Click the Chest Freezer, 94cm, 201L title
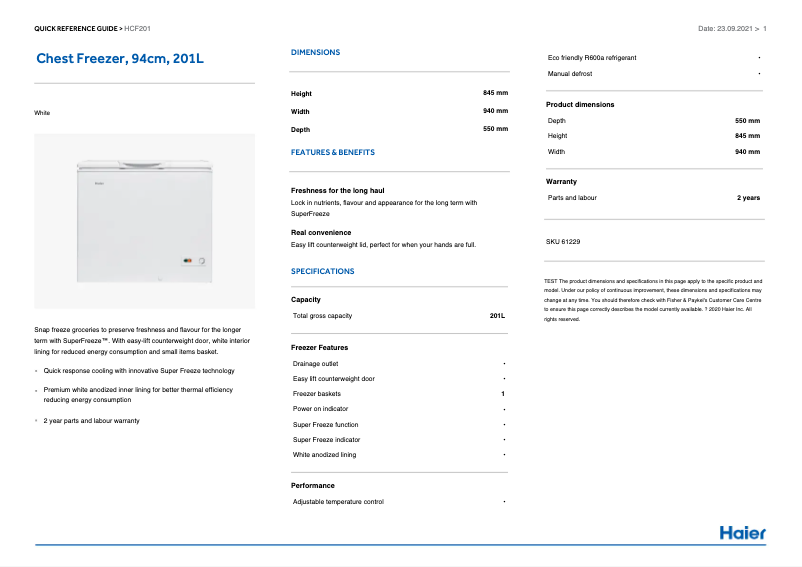802x567 pixels. pyautogui.click(x=120, y=59)
